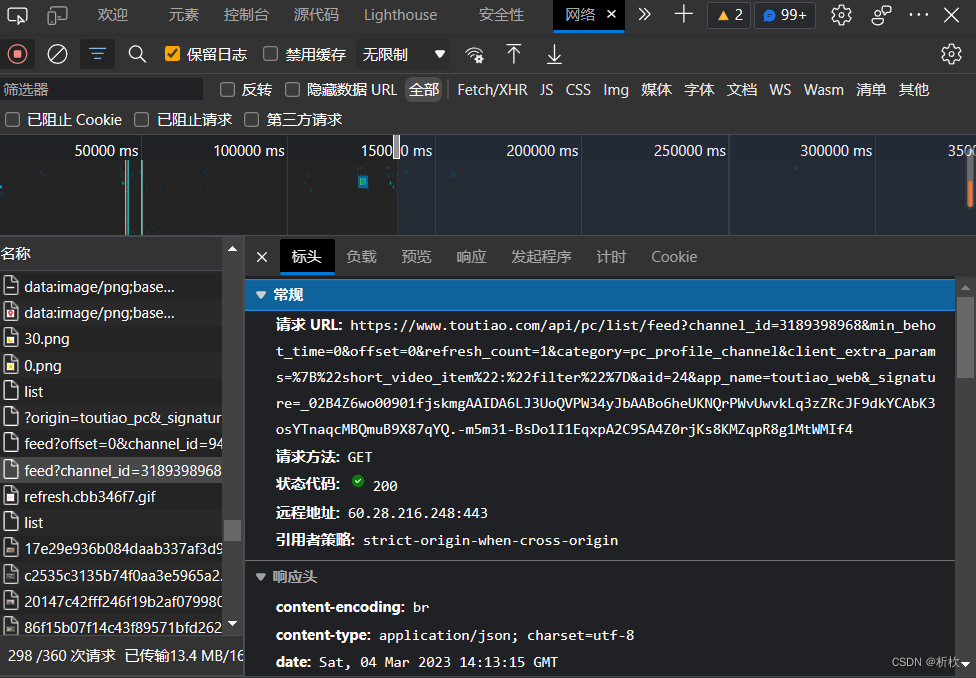
Task: Export HAR file download arrow
Action: 554,55
